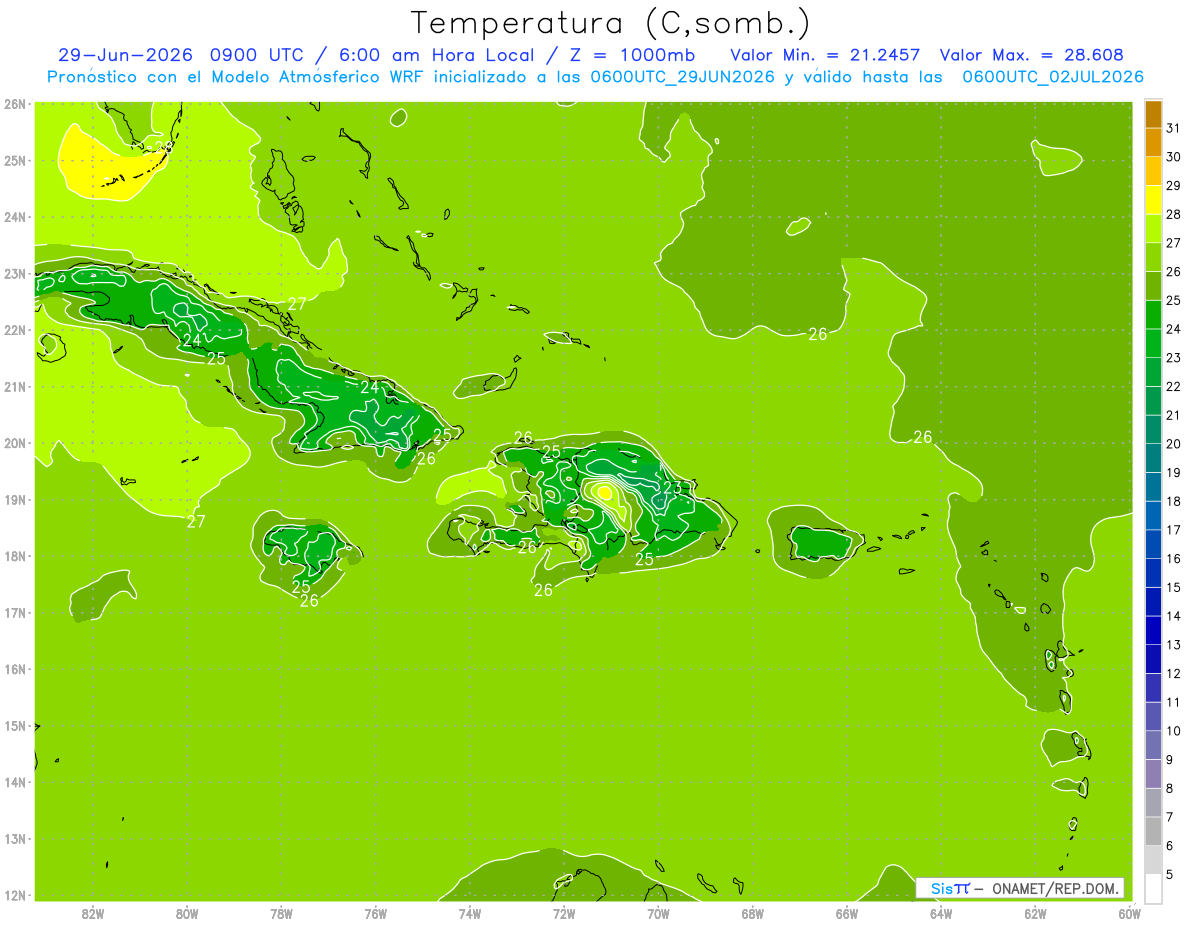Select the 78W longitude axis label
Screen dimensions: 1200x927
click(281, 914)
